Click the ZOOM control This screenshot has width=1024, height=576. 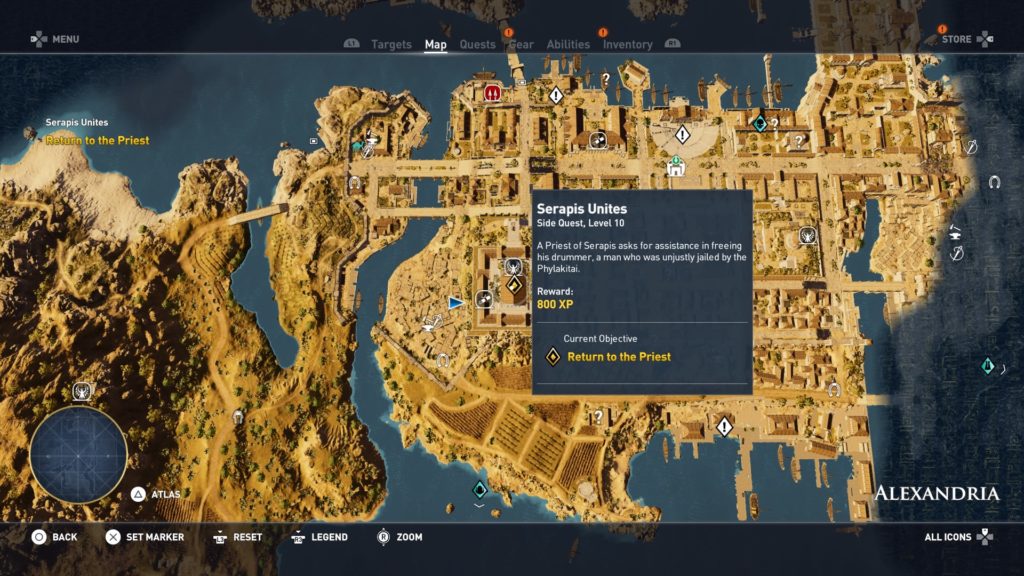pos(400,537)
